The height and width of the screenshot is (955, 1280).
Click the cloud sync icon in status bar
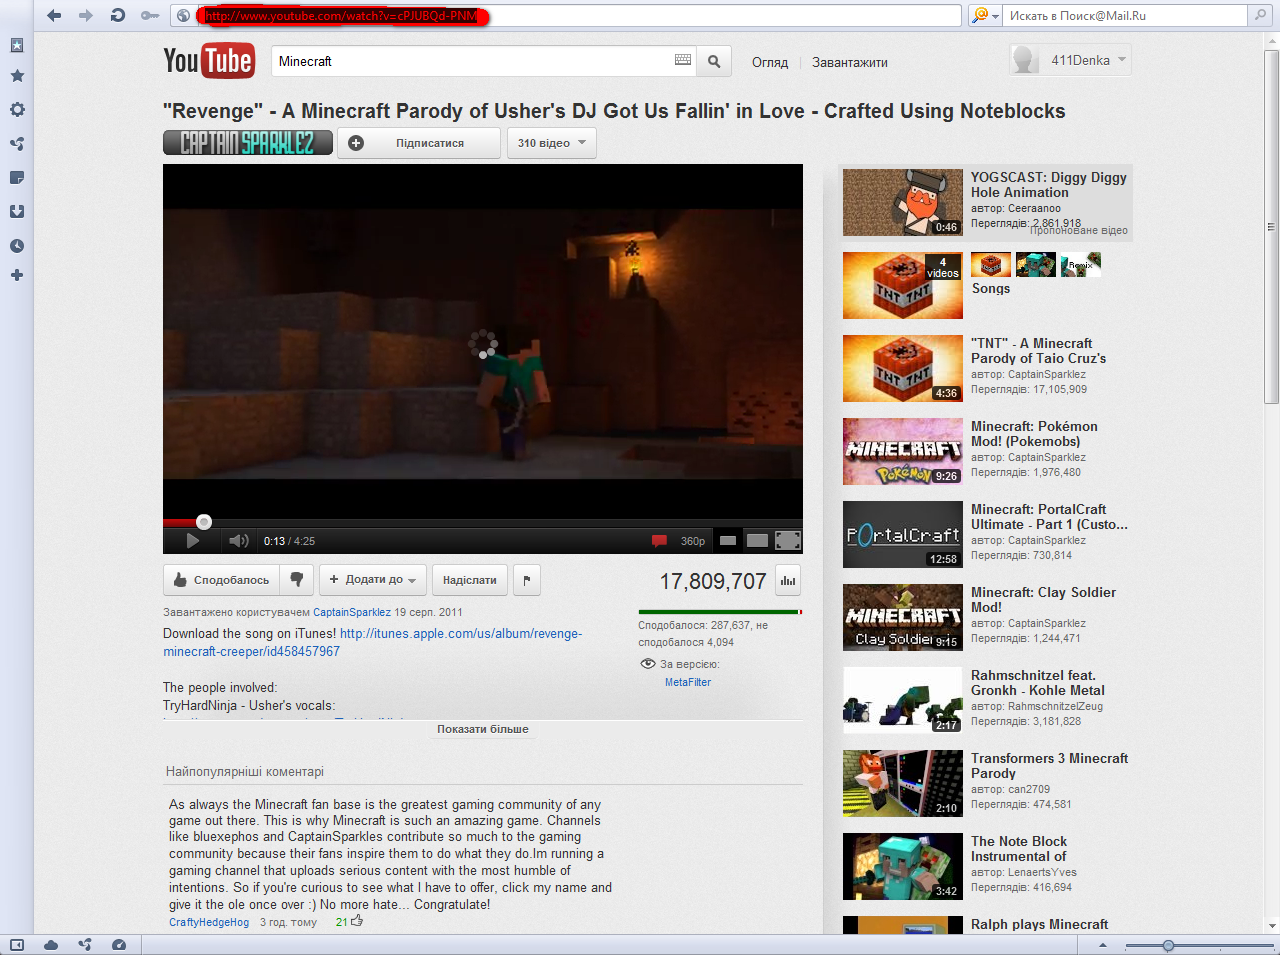pyautogui.click(x=51, y=945)
